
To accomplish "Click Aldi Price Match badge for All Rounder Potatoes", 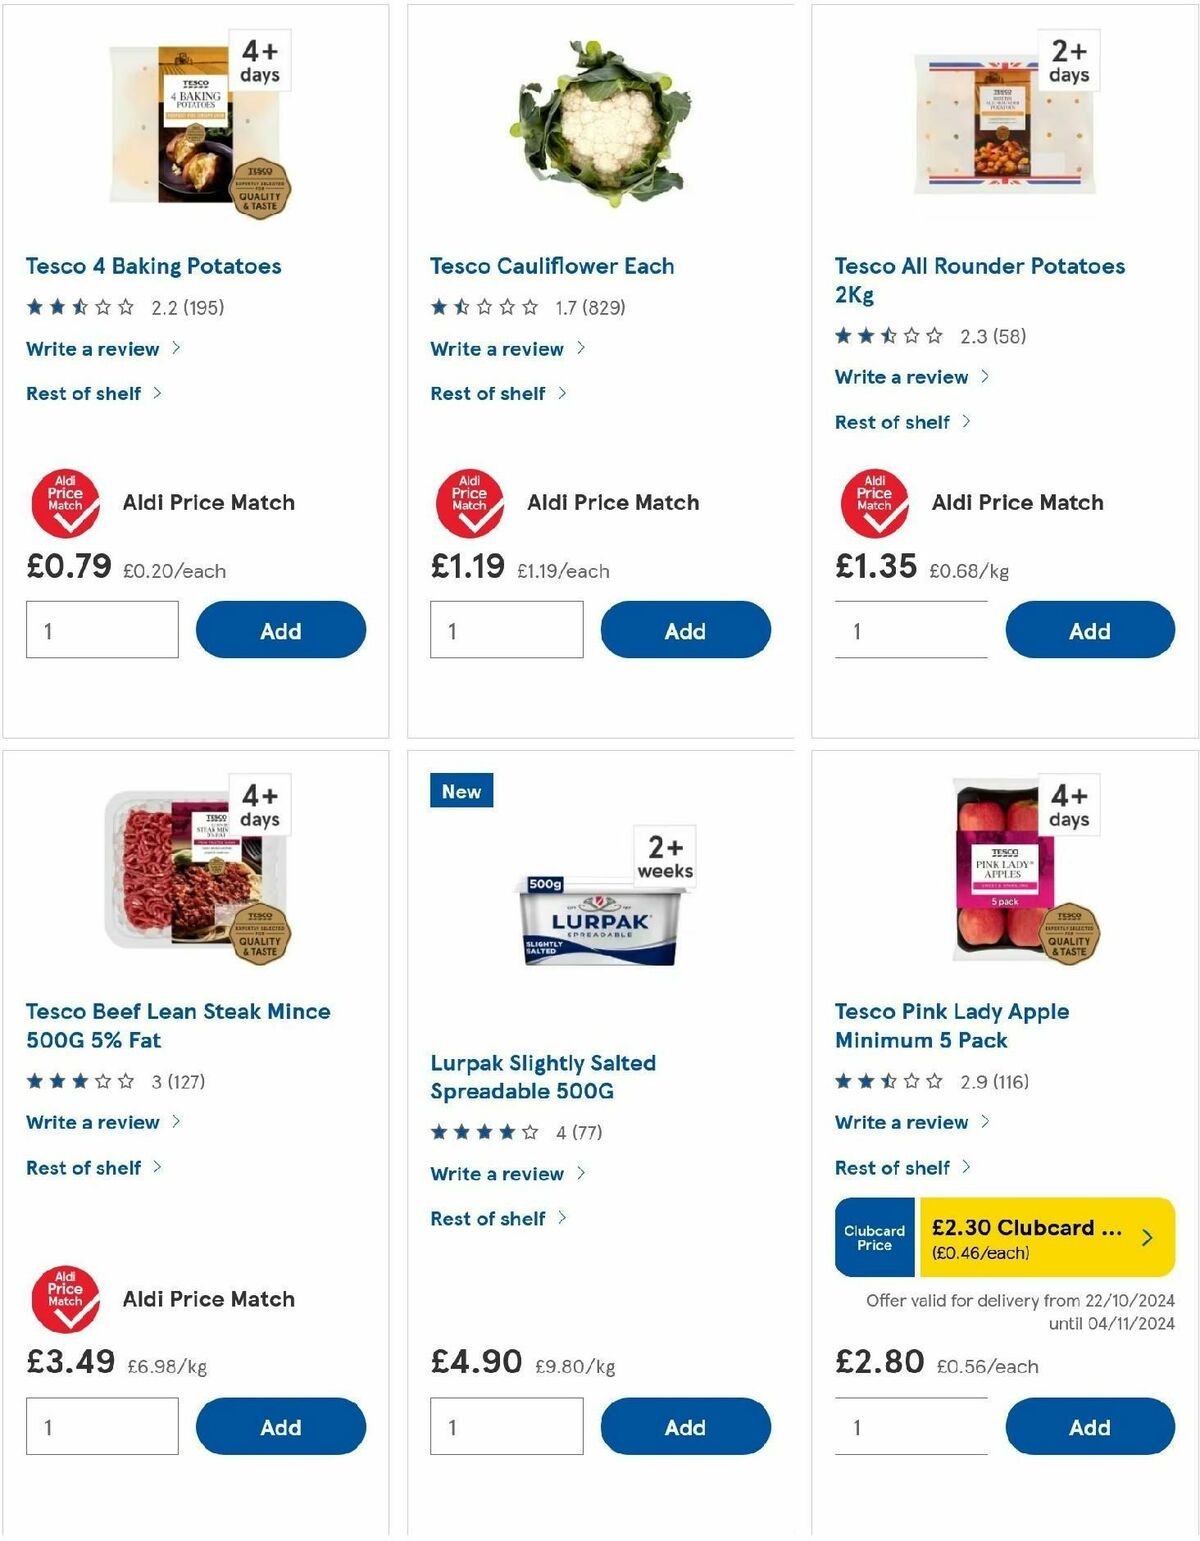I will tap(876, 502).
